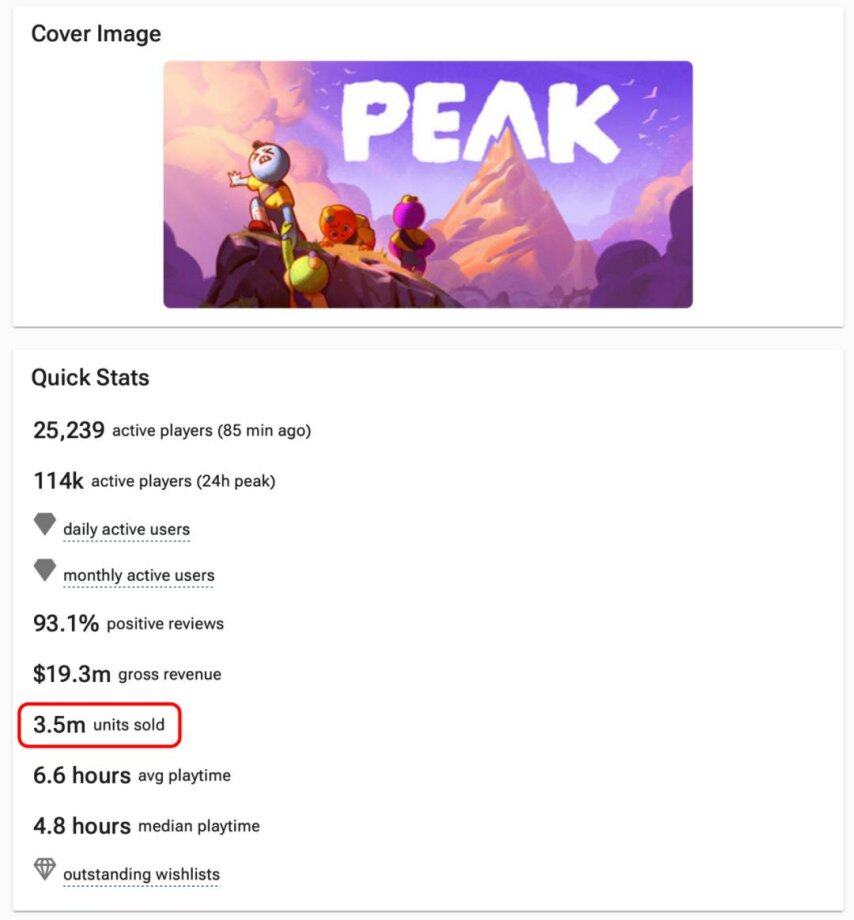Open the daily active users link
Viewport: 854px width, 920px height.
click(126, 530)
